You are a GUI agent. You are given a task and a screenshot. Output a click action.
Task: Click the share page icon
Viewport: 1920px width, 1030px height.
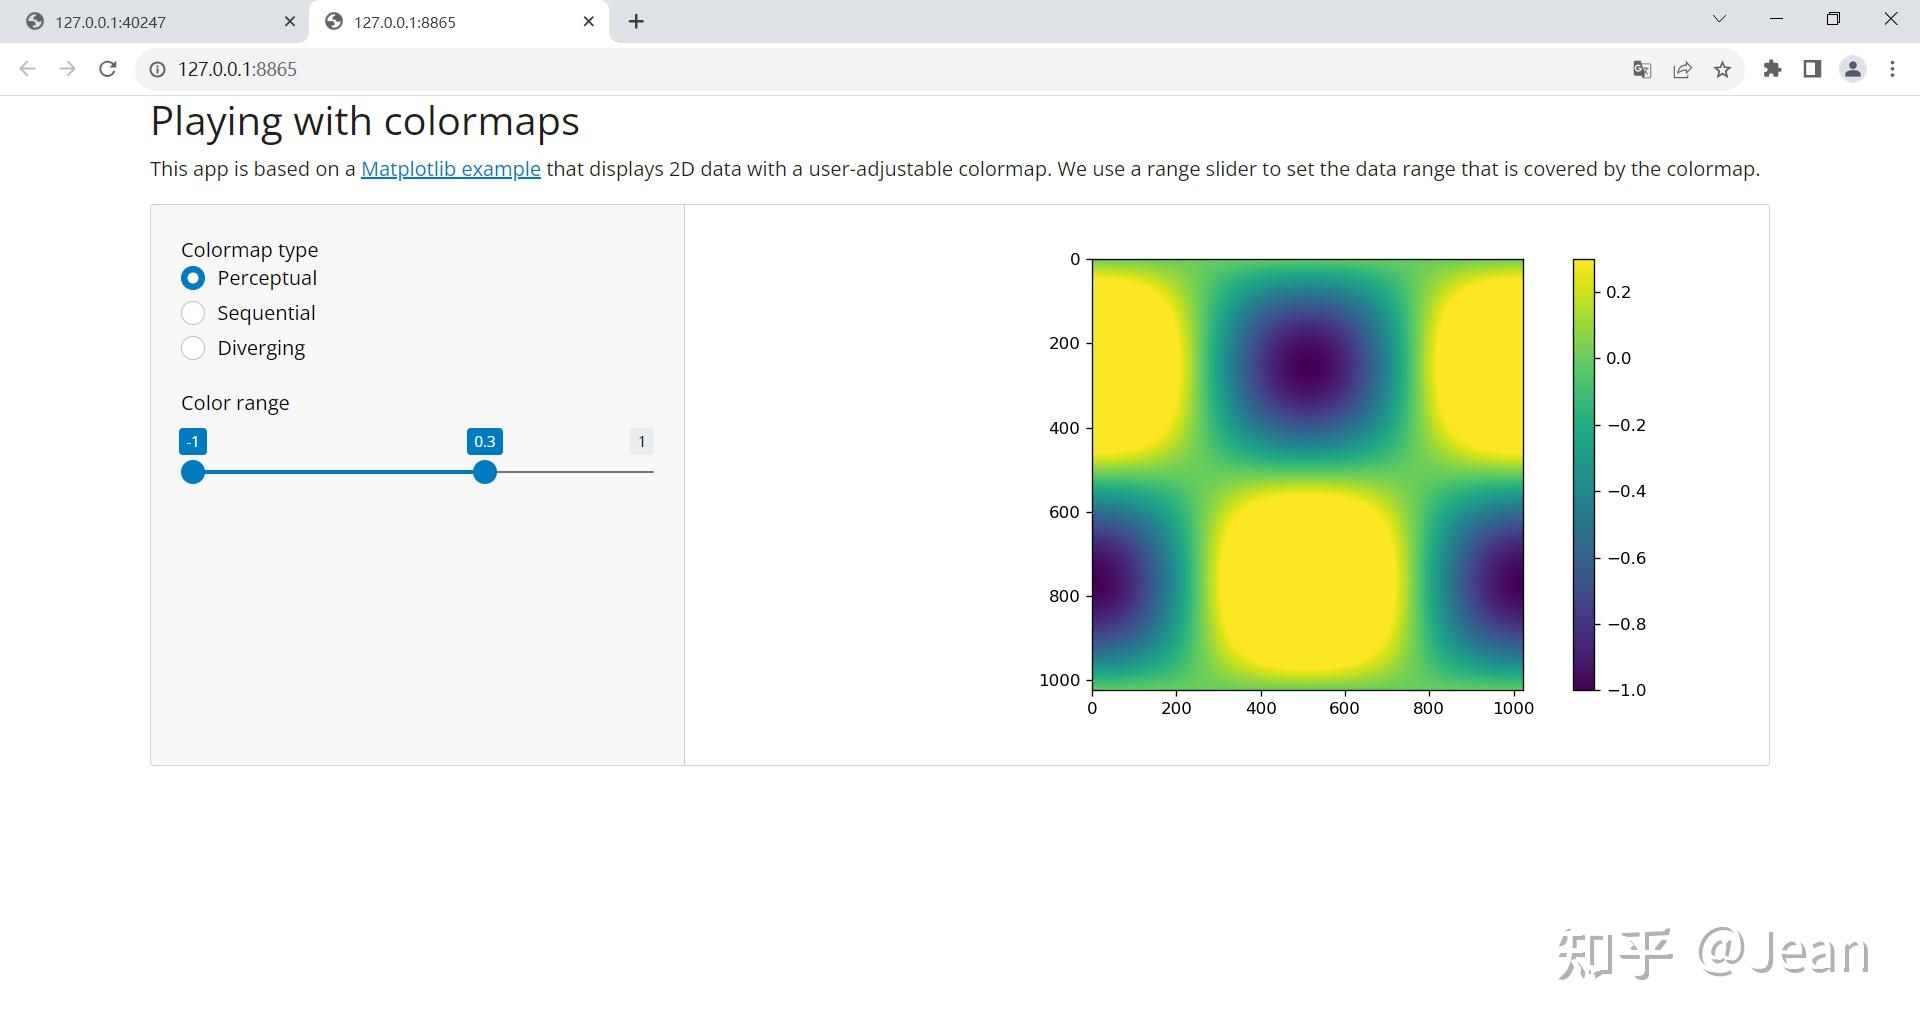click(1682, 69)
